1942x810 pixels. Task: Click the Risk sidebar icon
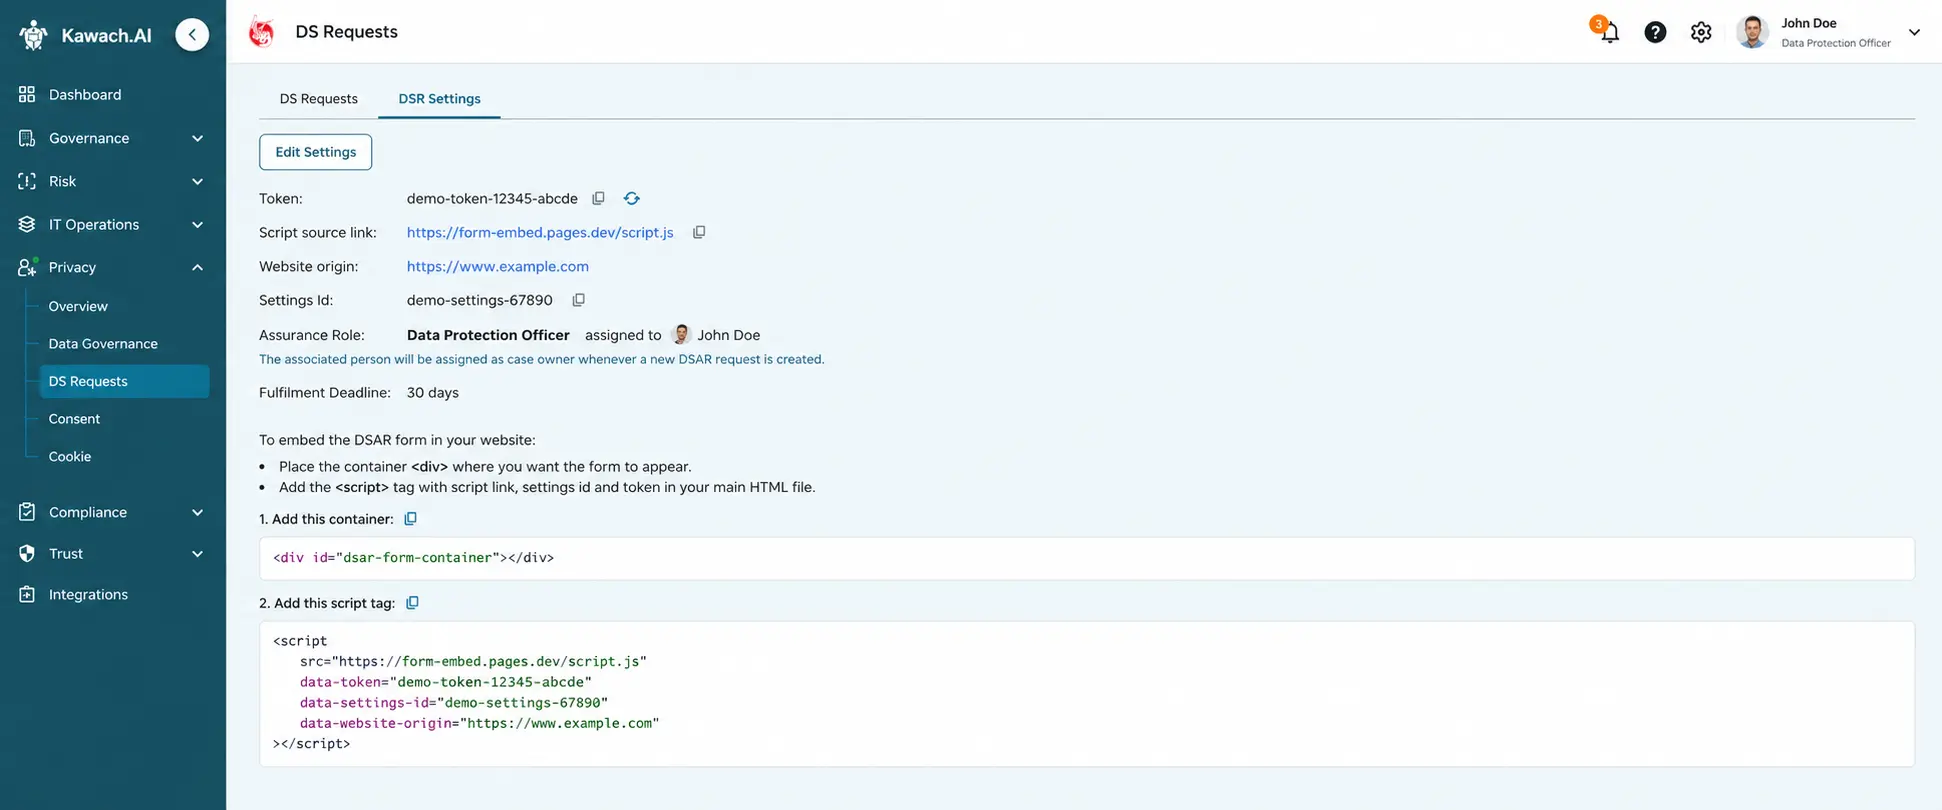point(27,181)
